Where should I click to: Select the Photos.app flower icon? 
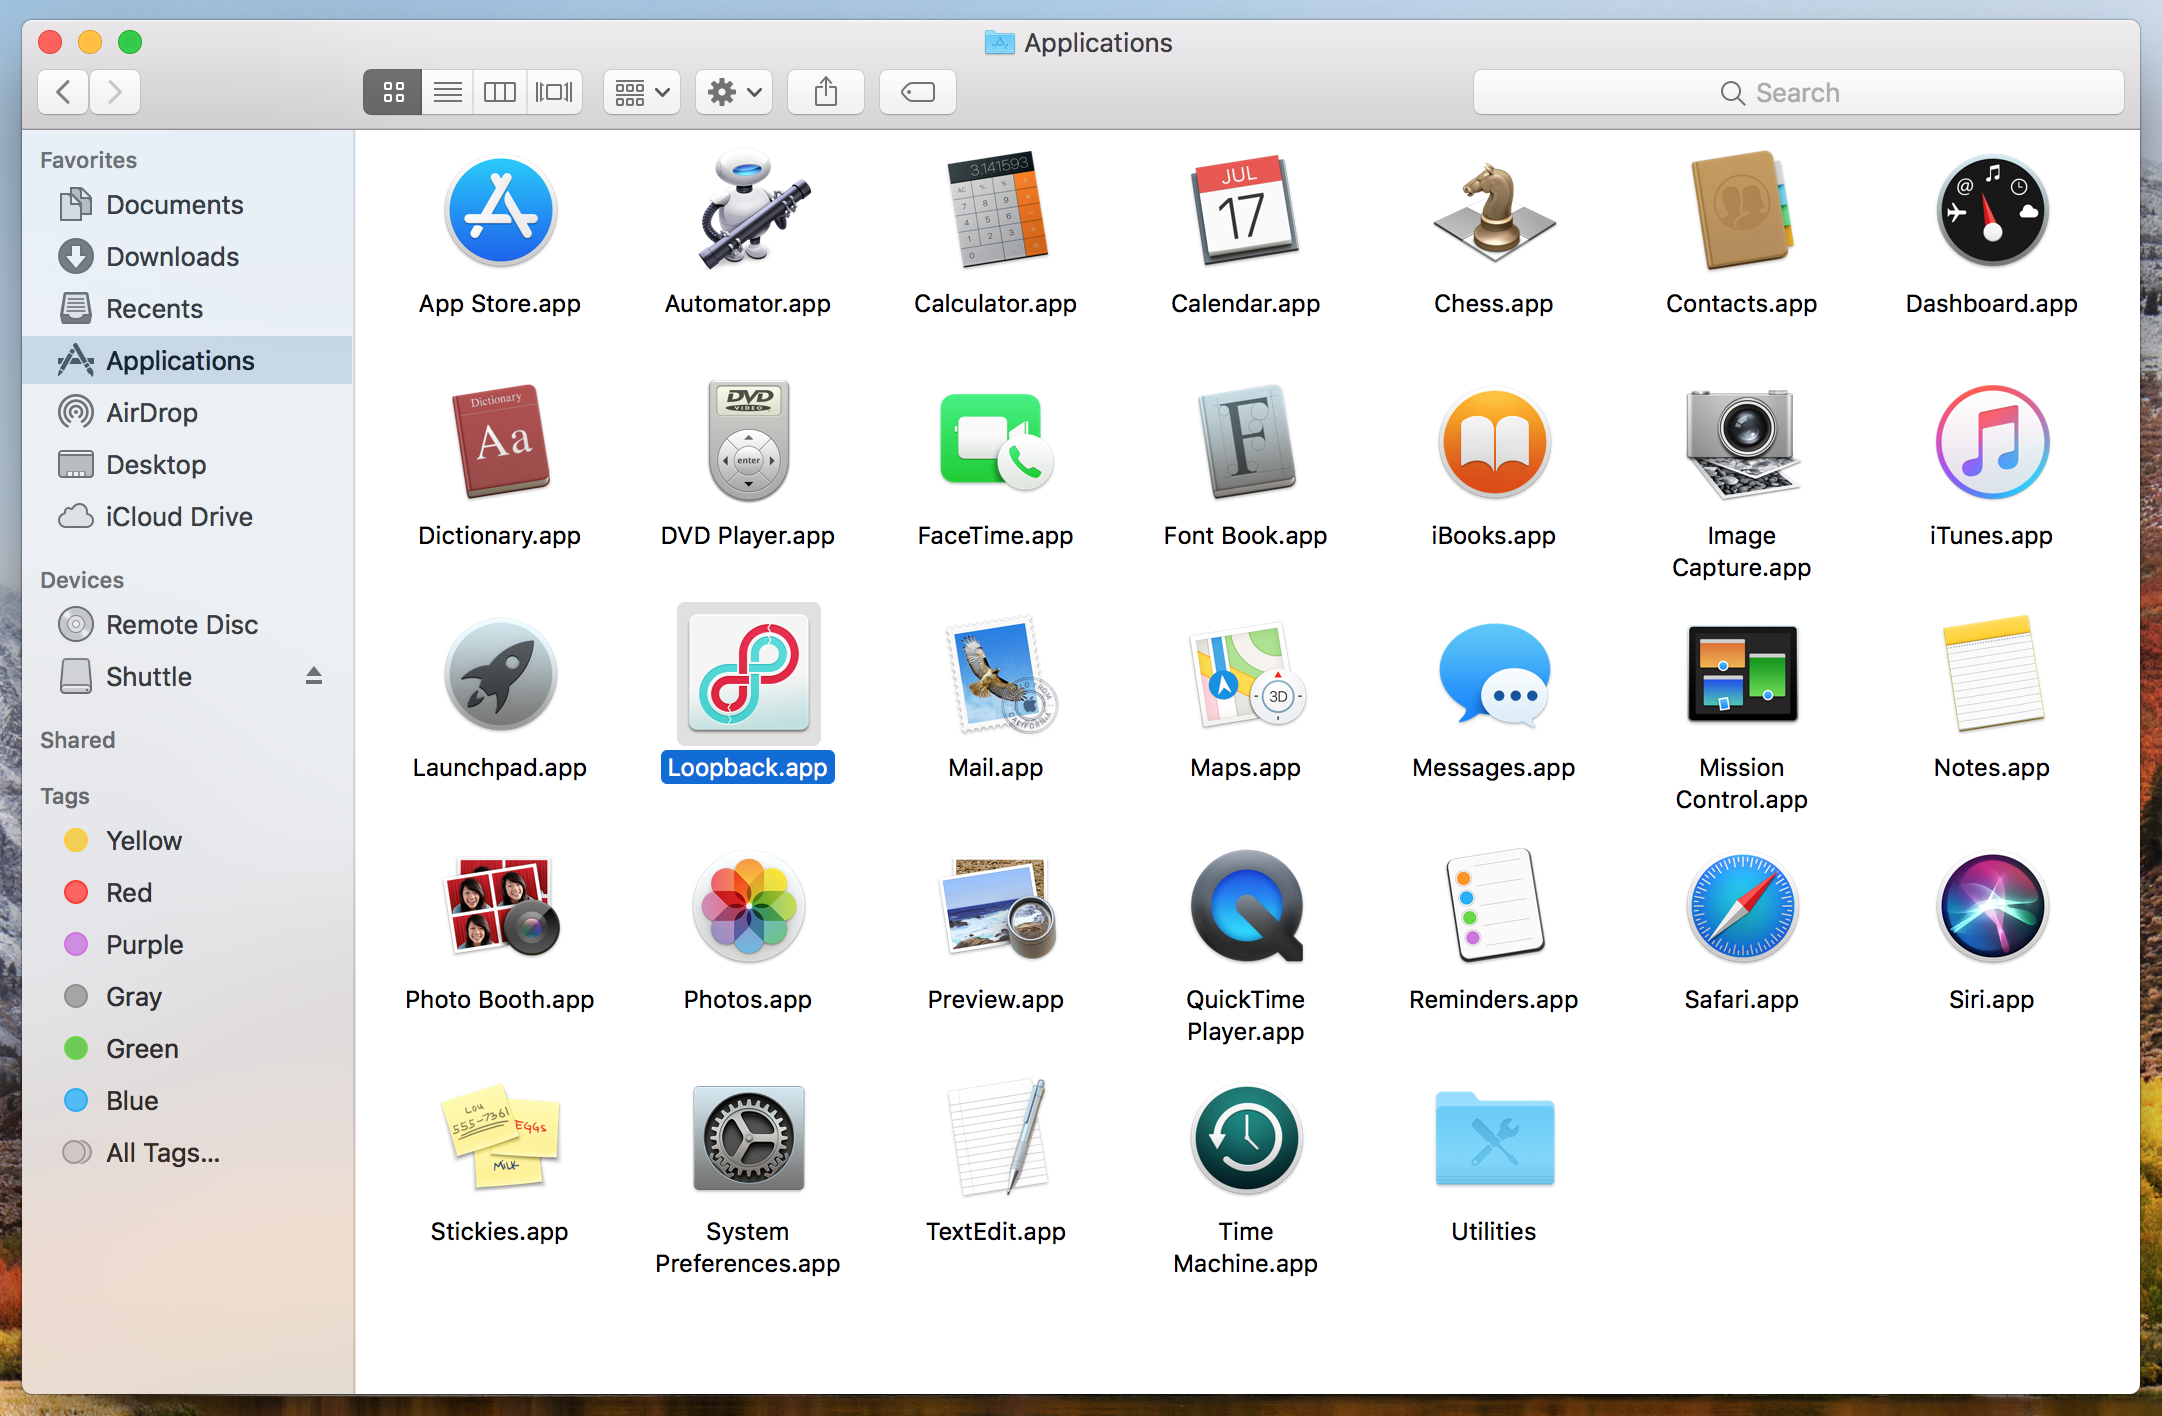(x=749, y=906)
